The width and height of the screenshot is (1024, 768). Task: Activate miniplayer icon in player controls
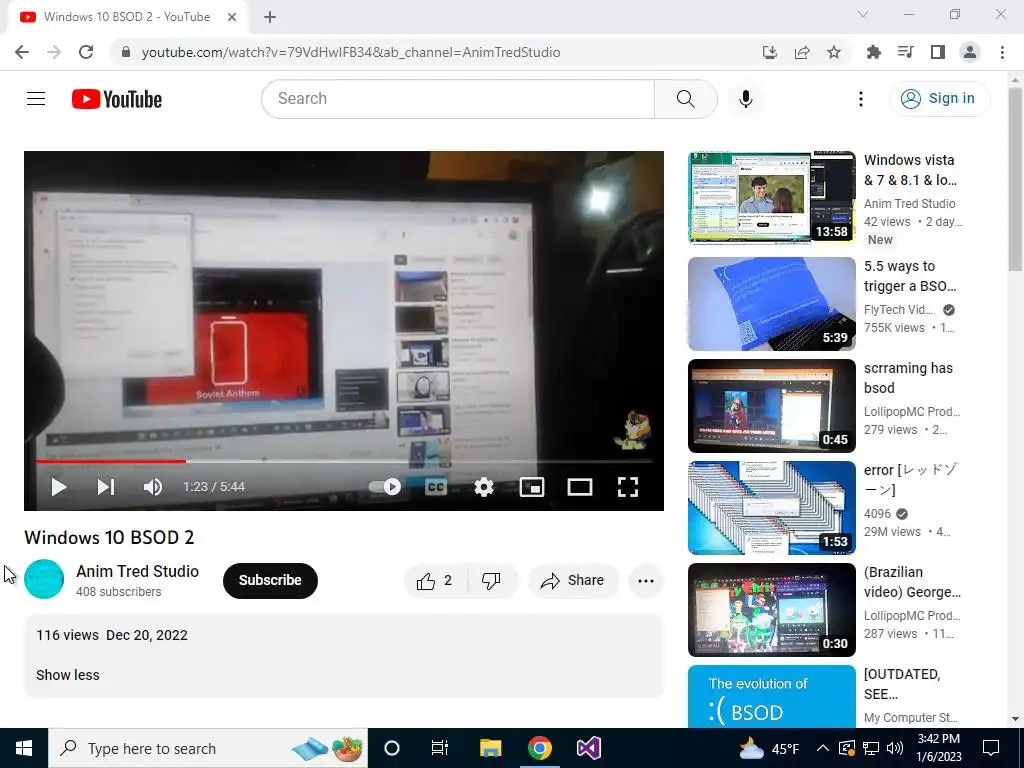[532, 487]
